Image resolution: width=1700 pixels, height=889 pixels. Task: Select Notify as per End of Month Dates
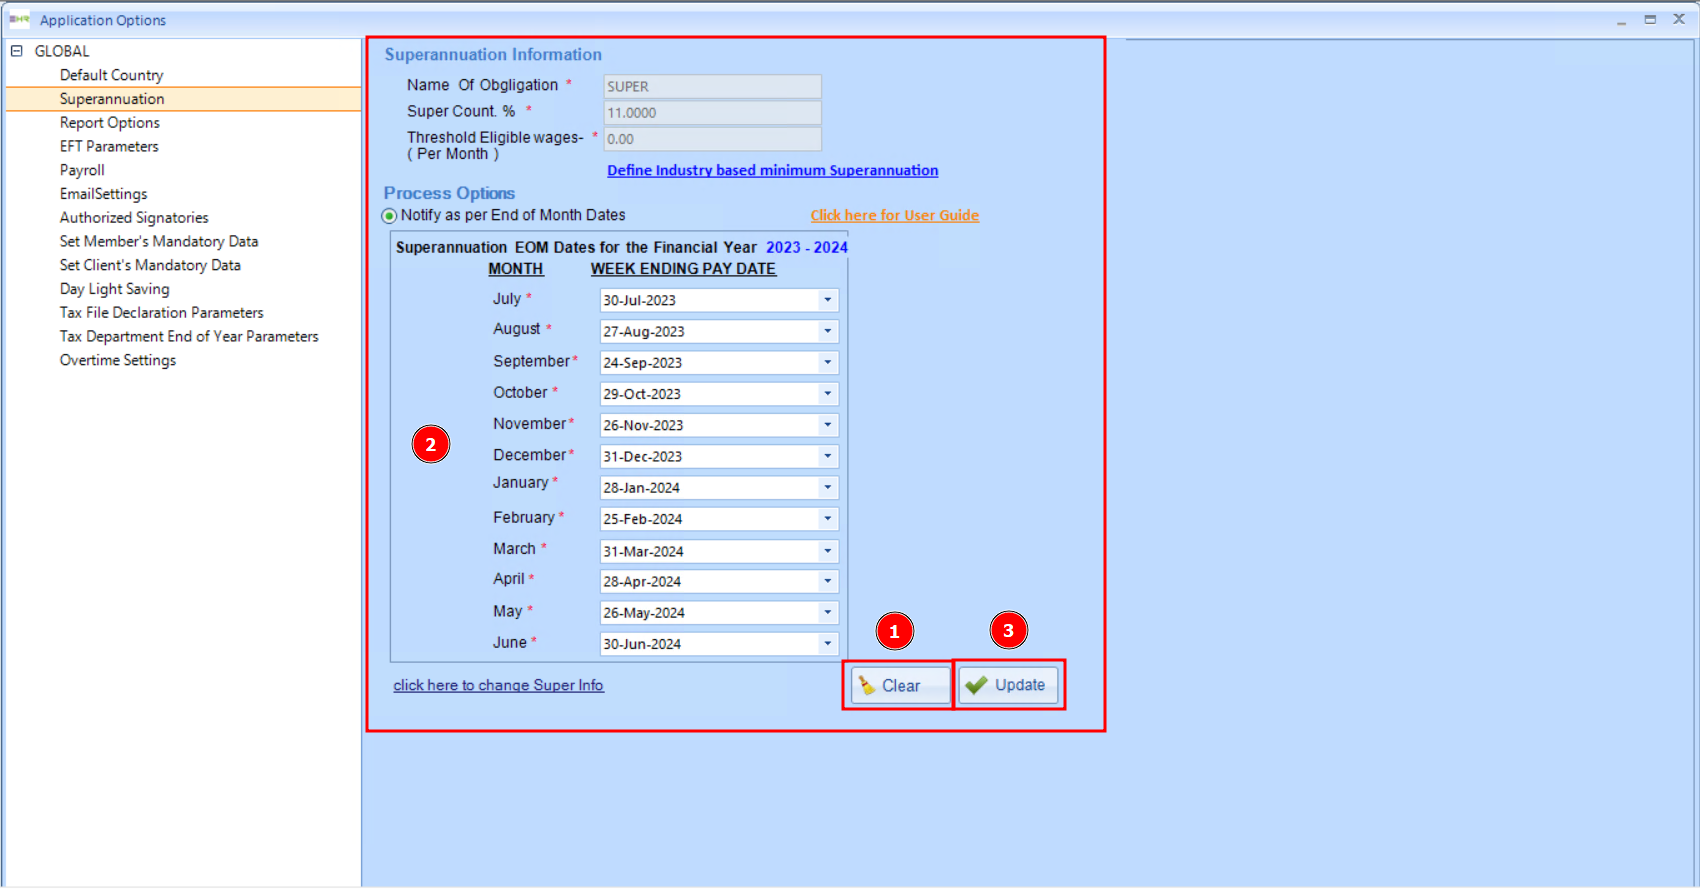click(x=390, y=216)
